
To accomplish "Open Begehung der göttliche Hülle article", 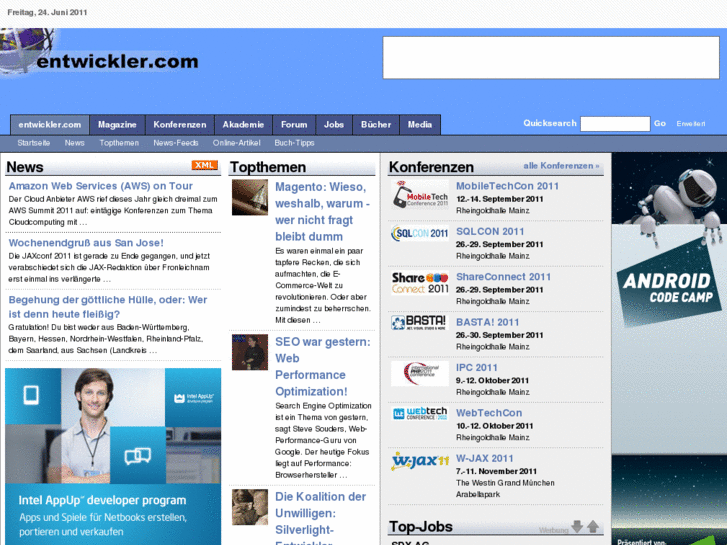I will 108,307.
